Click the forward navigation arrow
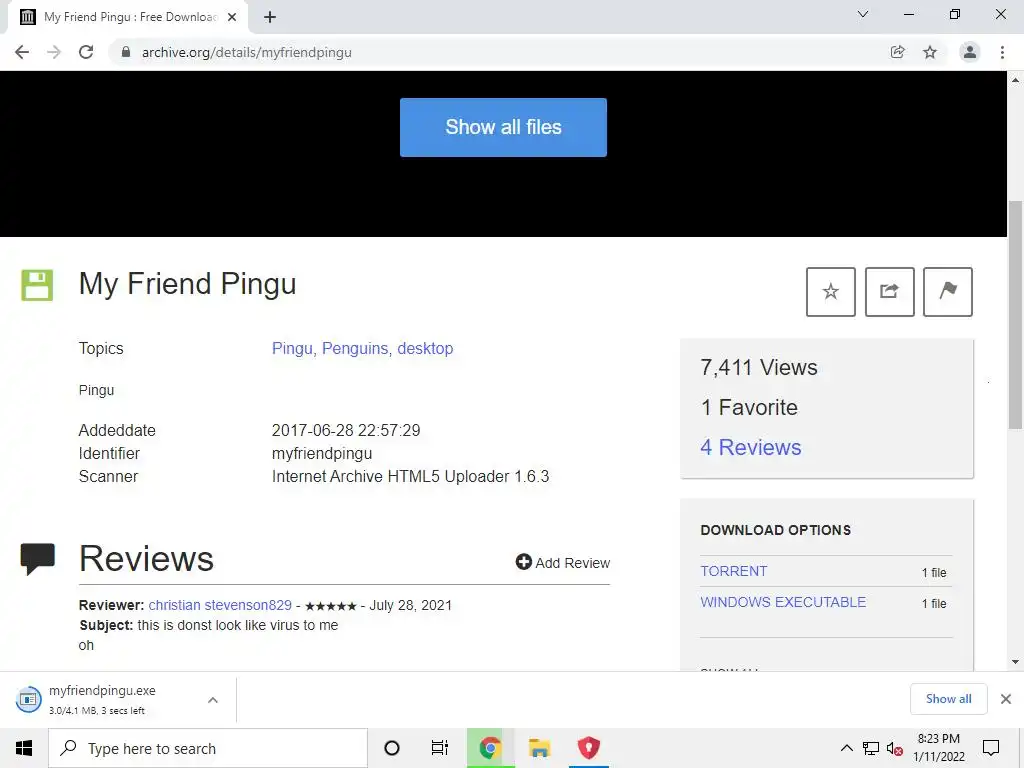 54,52
